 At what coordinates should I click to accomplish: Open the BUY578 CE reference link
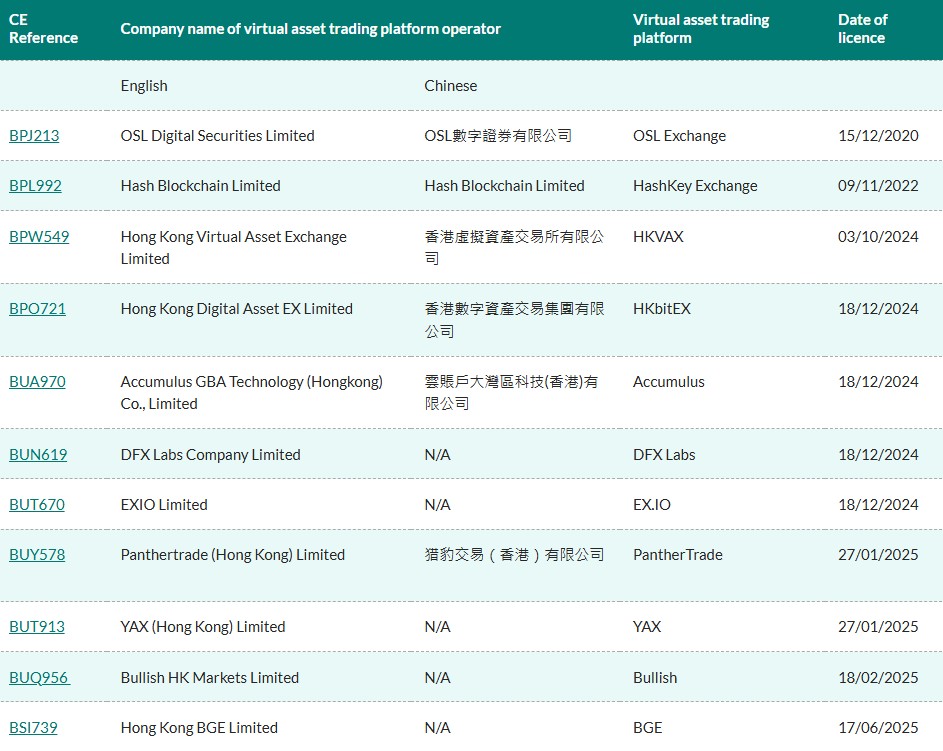pos(37,554)
